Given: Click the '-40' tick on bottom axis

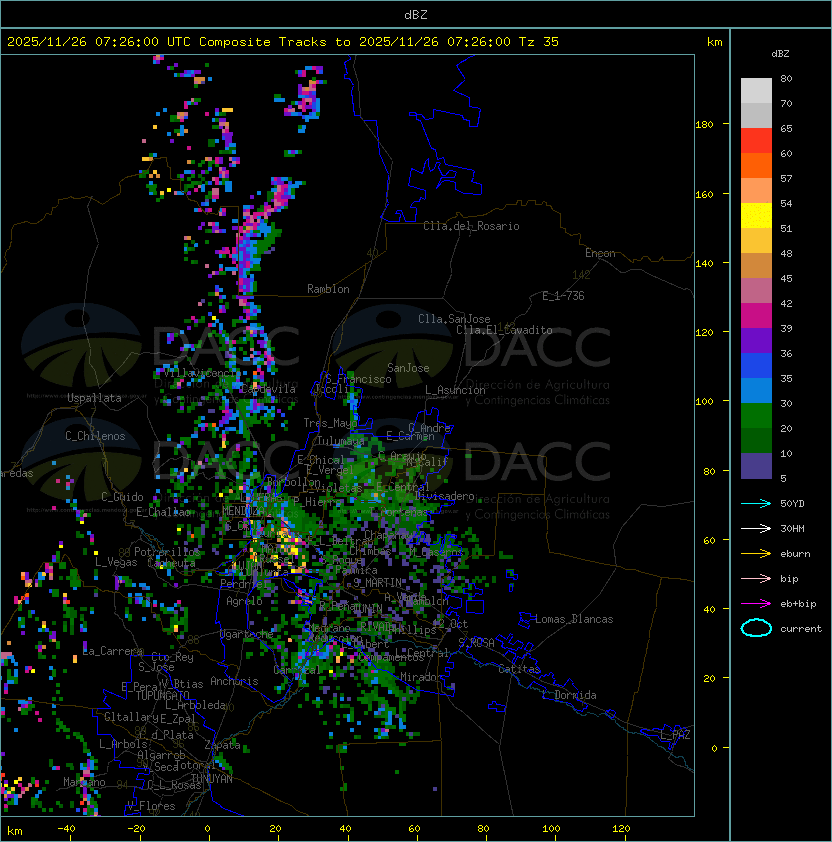Looking at the screenshot, I should 66,829.
